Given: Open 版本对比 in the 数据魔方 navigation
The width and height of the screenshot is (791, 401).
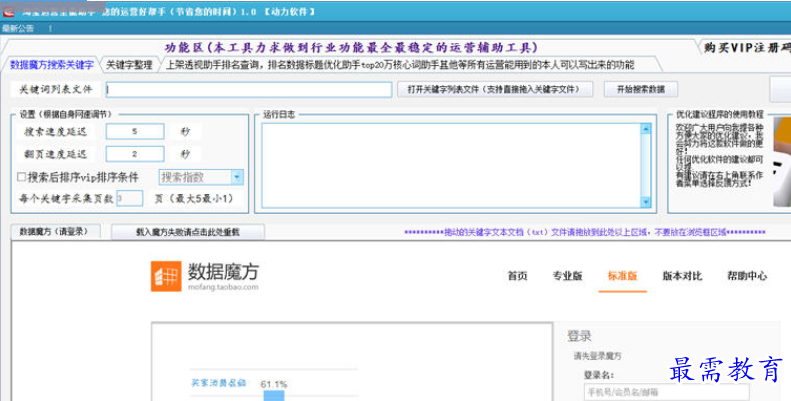Looking at the screenshot, I should click(682, 276).
